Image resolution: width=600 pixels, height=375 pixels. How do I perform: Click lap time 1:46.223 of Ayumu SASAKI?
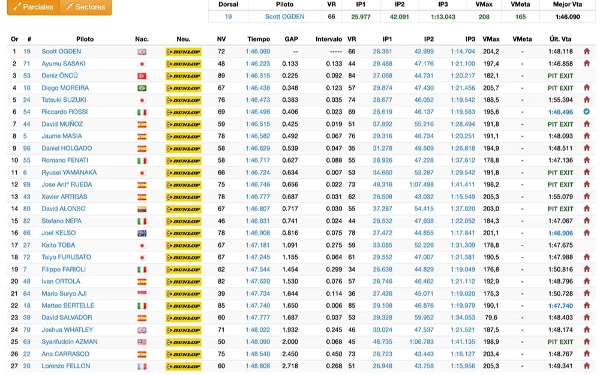tap(258, 63)
